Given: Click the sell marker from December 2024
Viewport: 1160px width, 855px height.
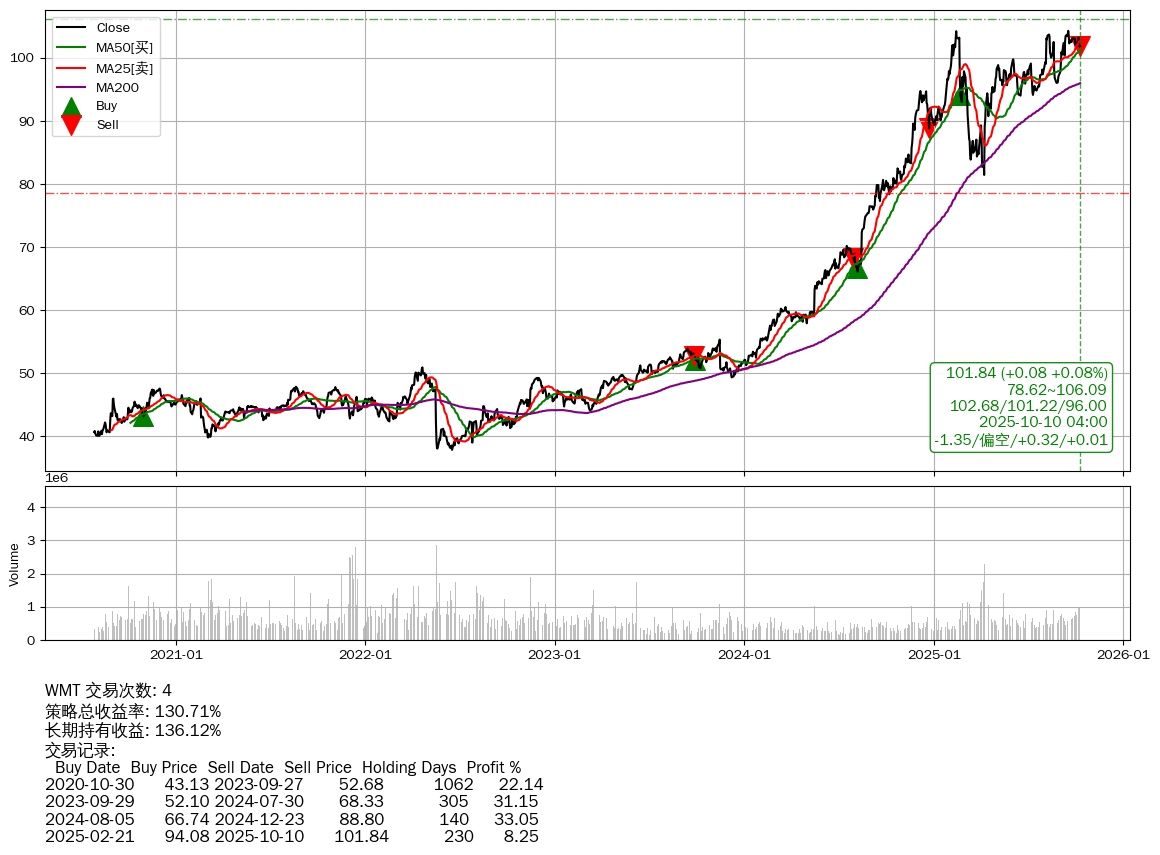Looking at the screenshot, I should (929, 127).
